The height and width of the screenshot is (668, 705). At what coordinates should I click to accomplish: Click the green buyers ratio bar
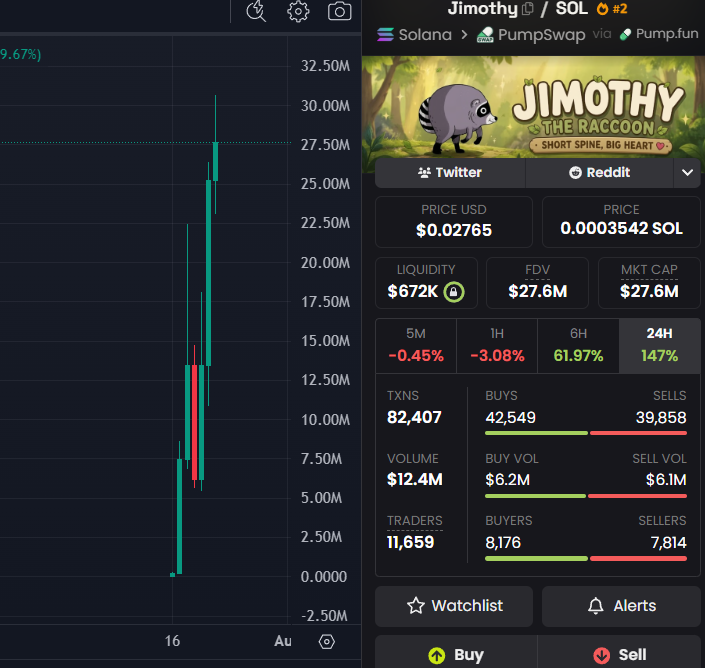pos(536,559)
